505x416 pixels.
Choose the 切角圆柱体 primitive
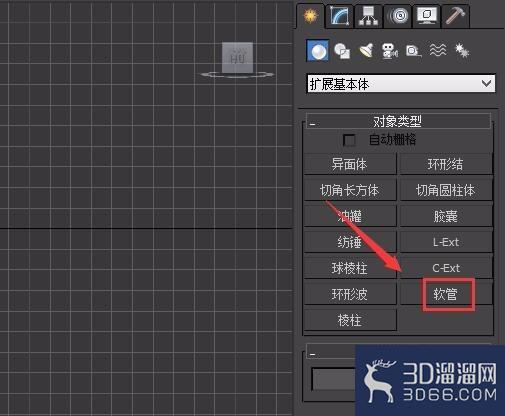446,190
